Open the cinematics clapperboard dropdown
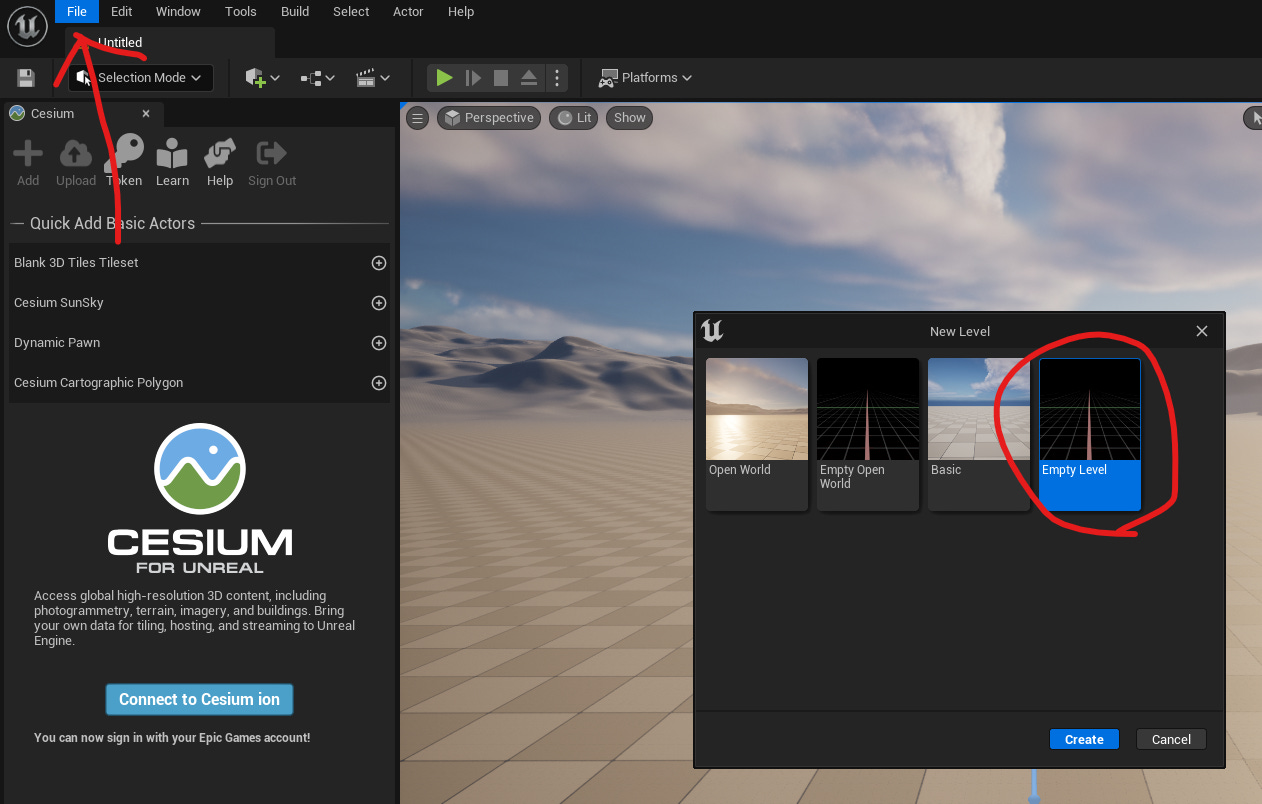Screen dimensions: 1262x804 [371, 77]
